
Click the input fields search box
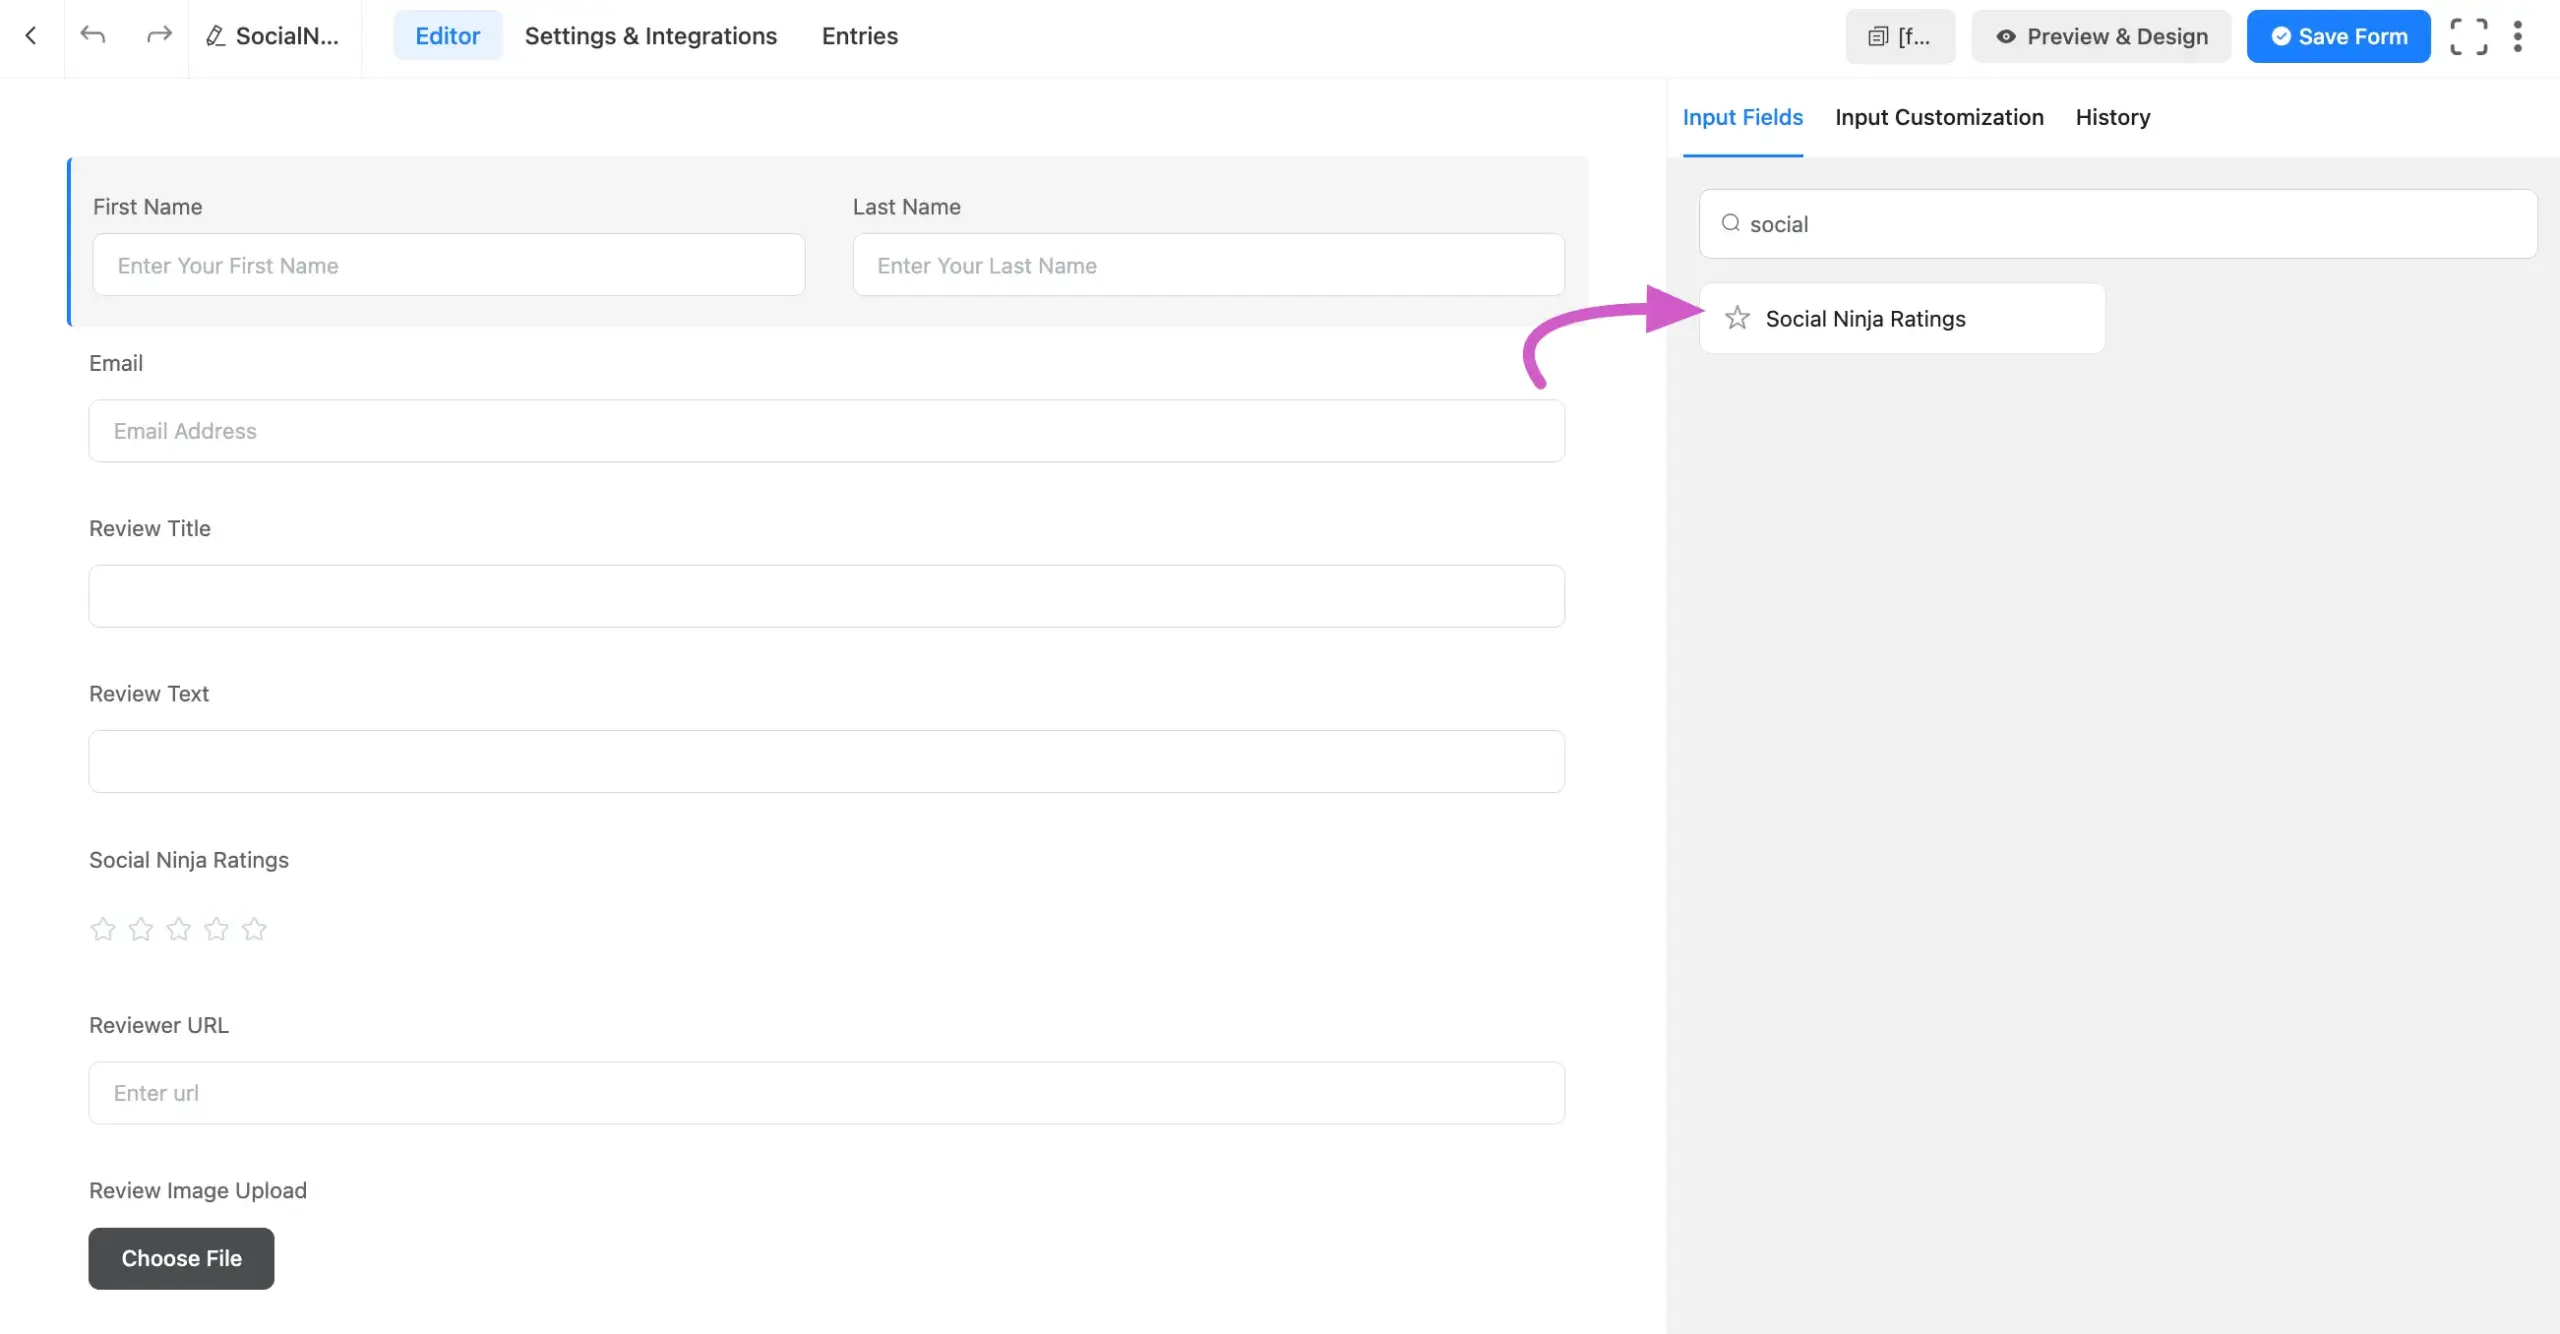(2117, 224)
